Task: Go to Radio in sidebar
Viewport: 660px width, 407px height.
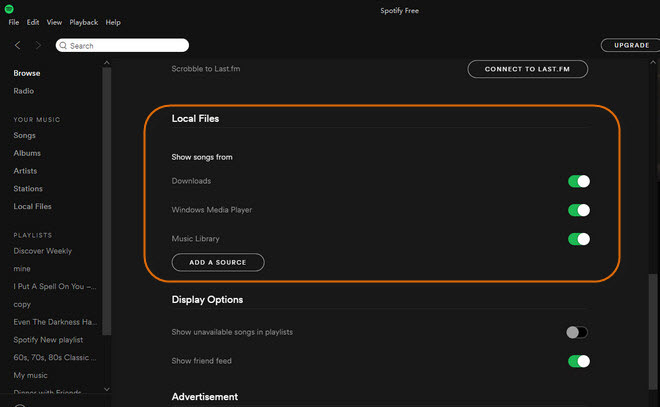Action: click(x=23, y=91)
